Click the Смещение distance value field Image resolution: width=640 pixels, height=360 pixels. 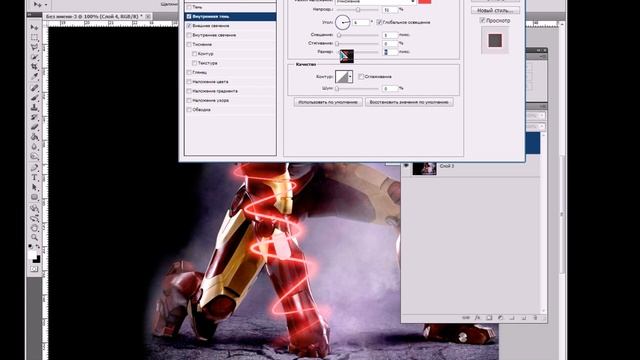pos(390,35)
